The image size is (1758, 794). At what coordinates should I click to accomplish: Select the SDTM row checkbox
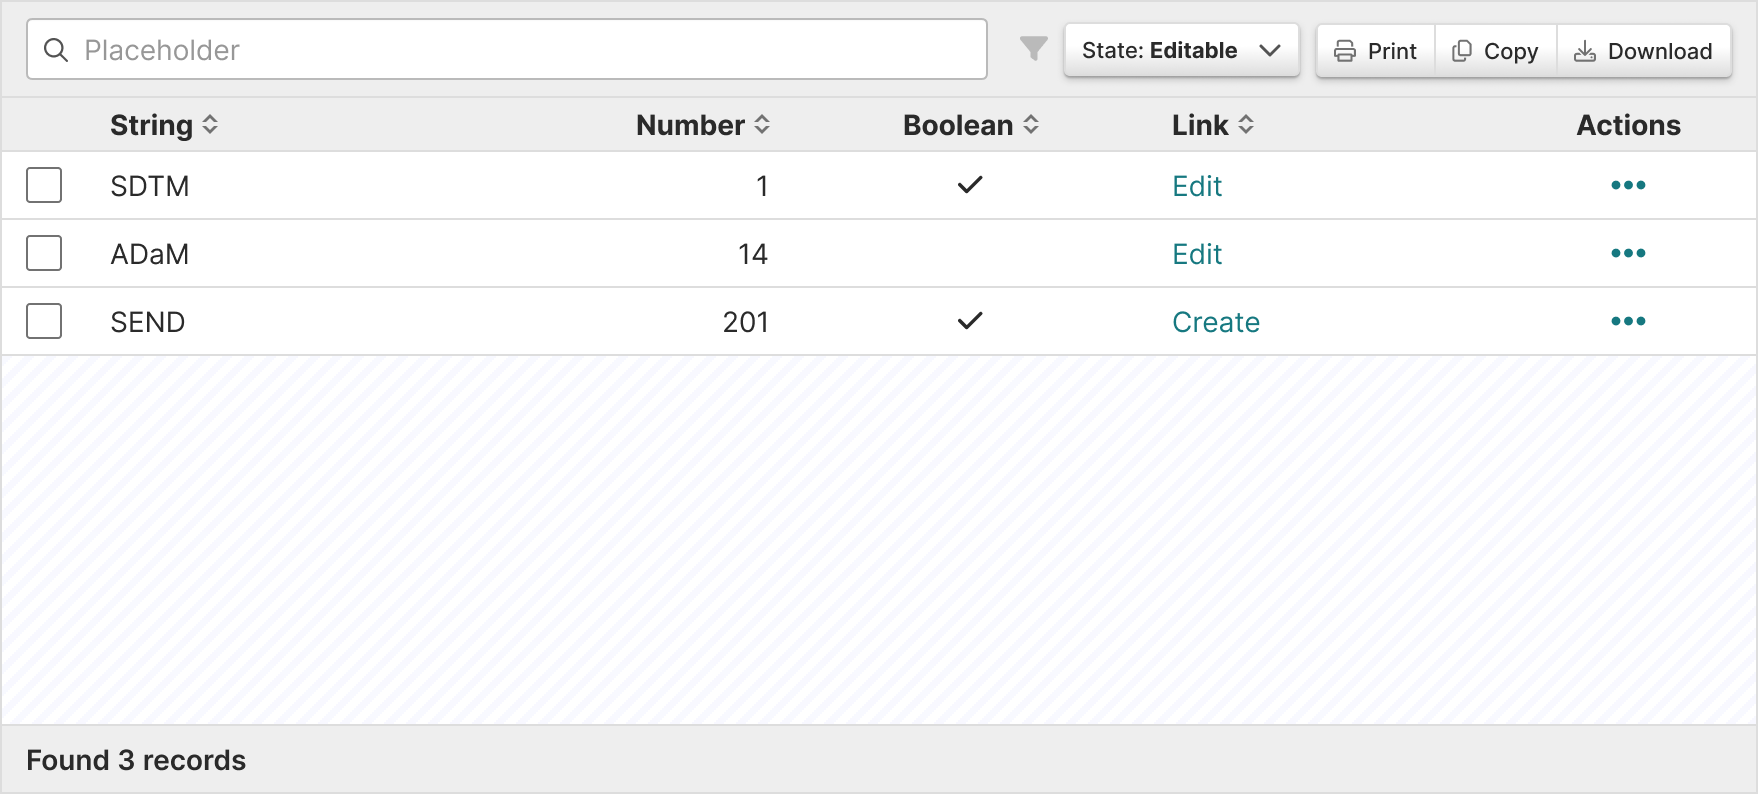(44, 185)
